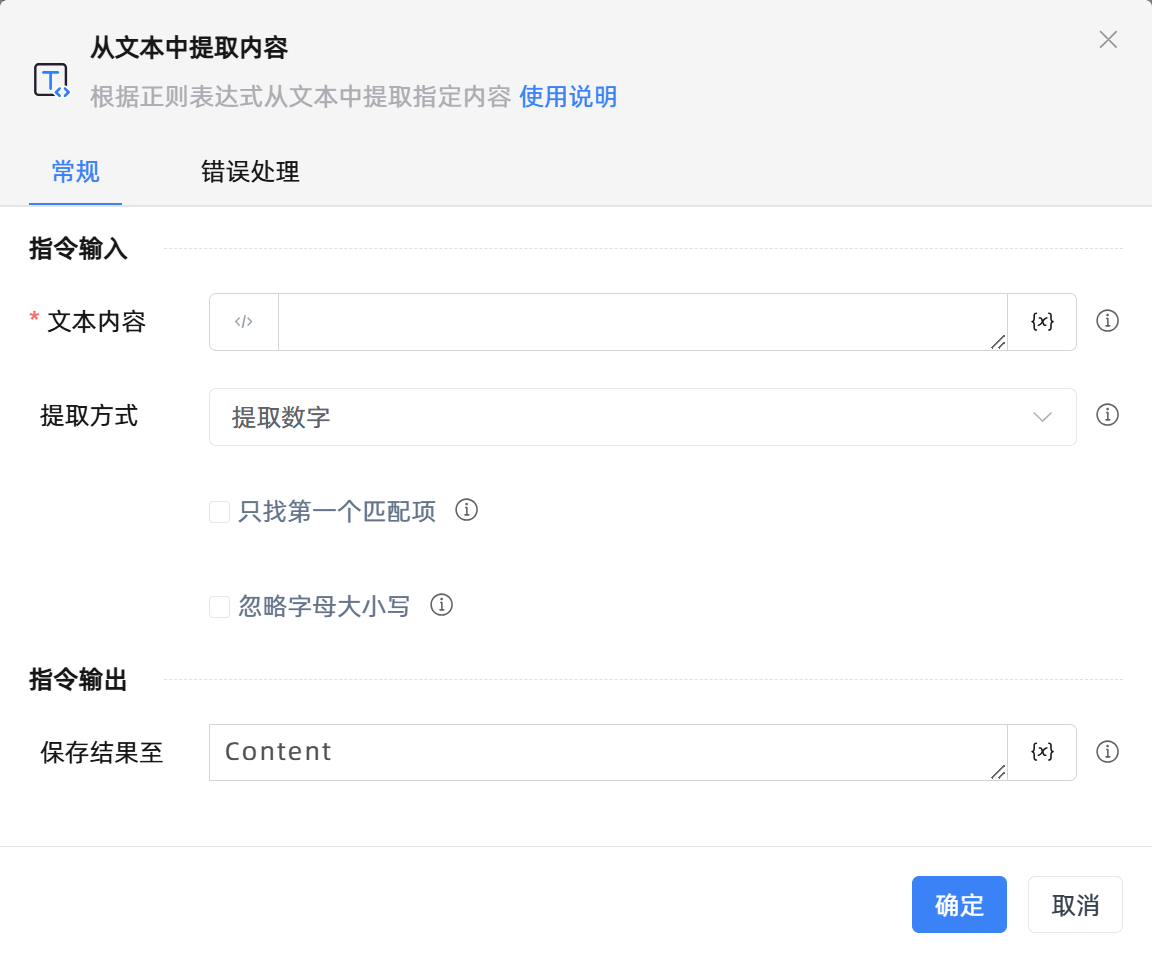Click the 取消 button
The height and width of the screenshot is (962, 1152).
pyautogui.click(x=1075, y=905)
